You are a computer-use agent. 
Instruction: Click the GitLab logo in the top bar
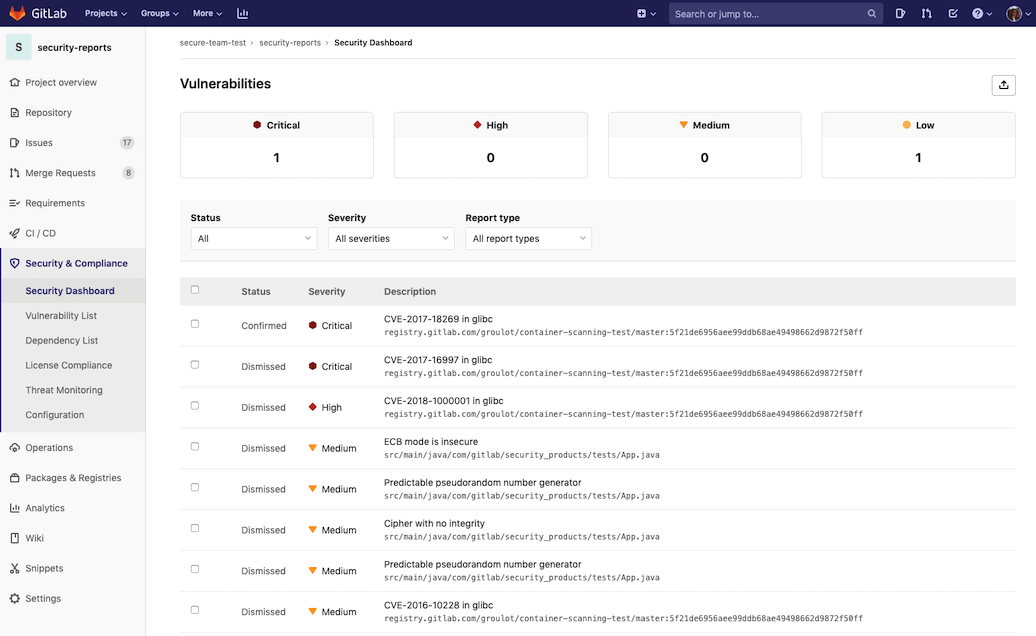tap(15, 13)
